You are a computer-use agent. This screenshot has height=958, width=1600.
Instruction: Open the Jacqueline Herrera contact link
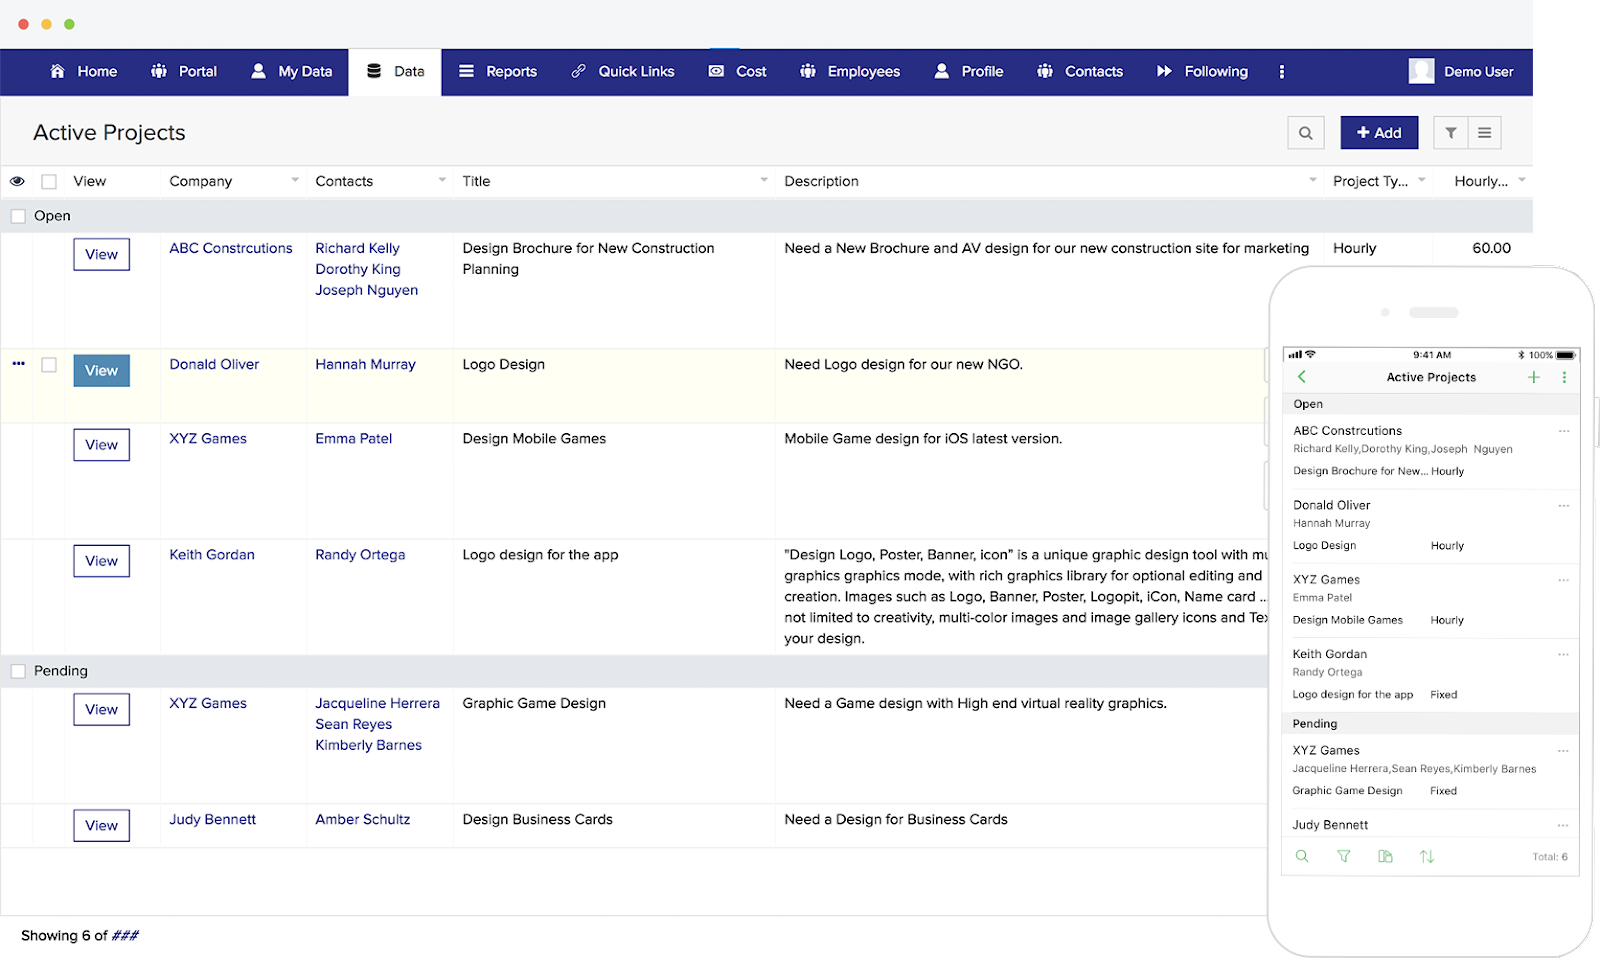(x=377, y=703)
